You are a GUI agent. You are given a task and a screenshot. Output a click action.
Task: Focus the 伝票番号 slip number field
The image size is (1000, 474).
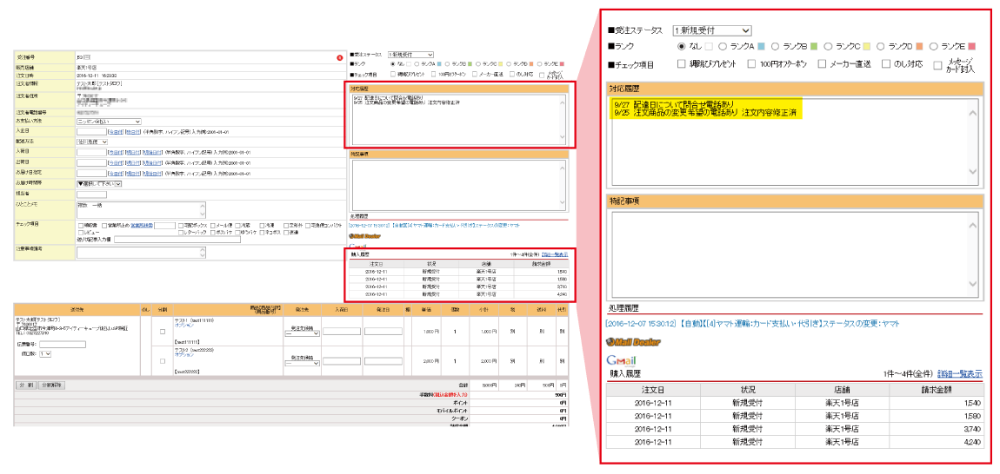pos(62,344)
